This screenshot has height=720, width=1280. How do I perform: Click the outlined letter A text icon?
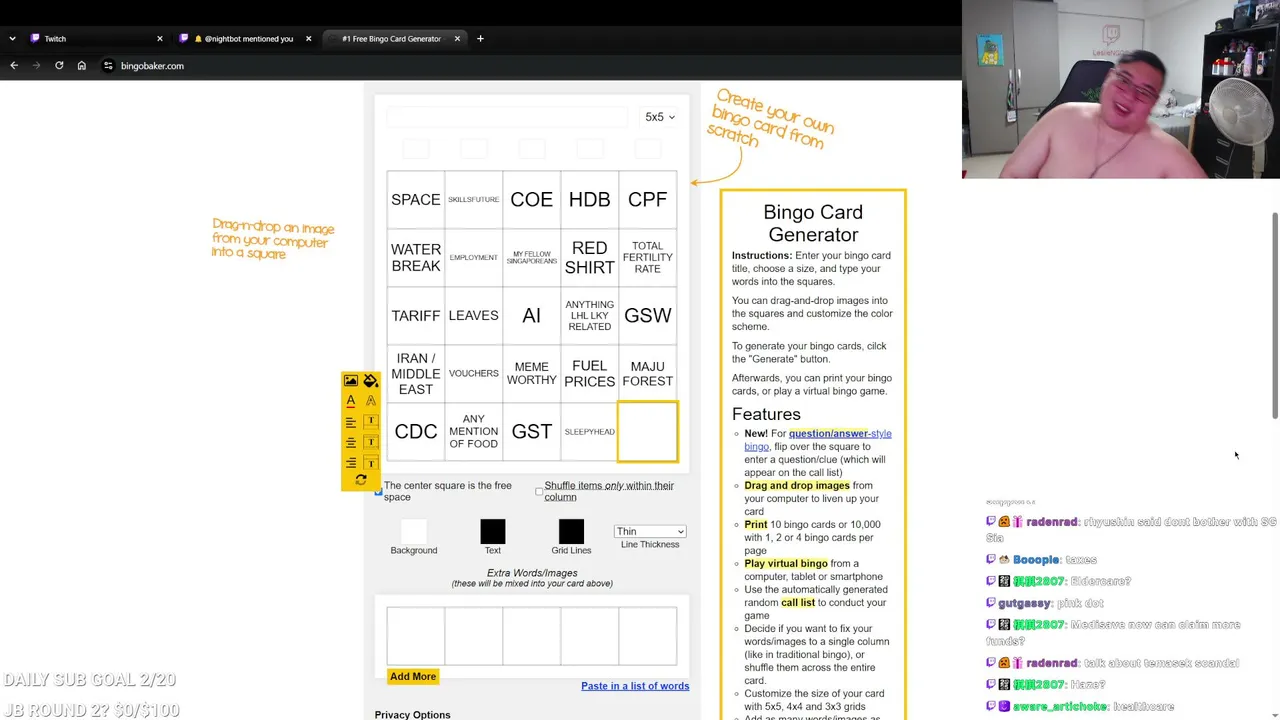pos(371,401)
